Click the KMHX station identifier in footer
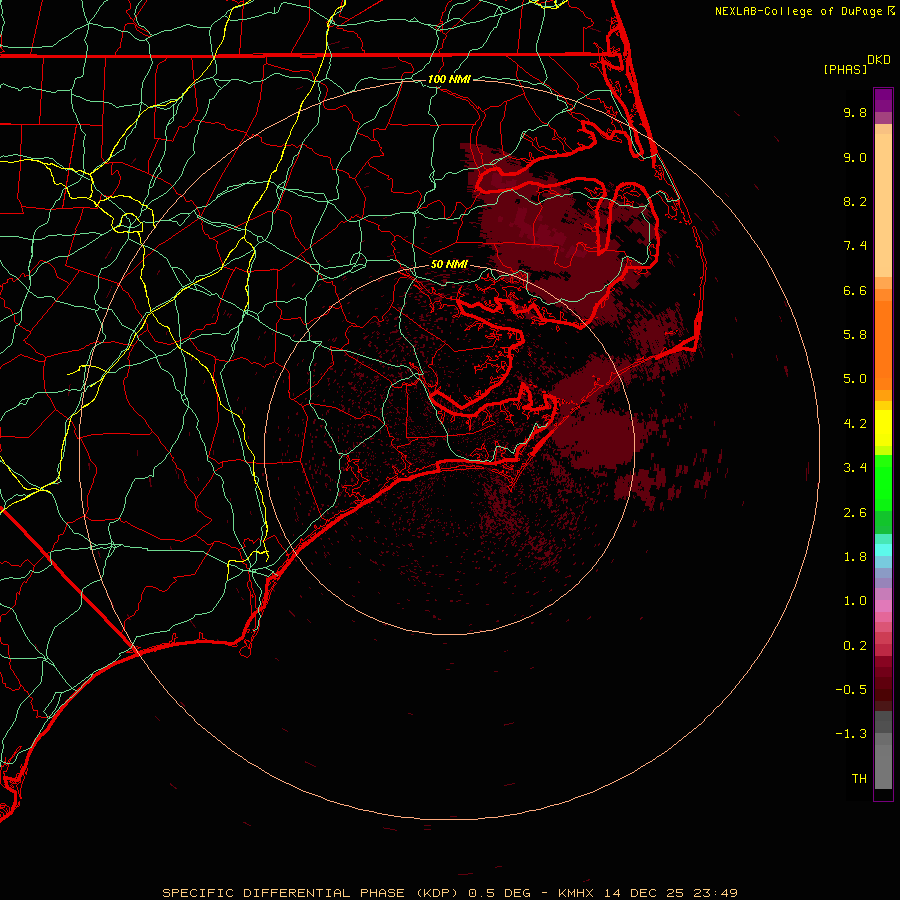The height and width of the screenshot is (900, 900). click(x=576, y=893)
